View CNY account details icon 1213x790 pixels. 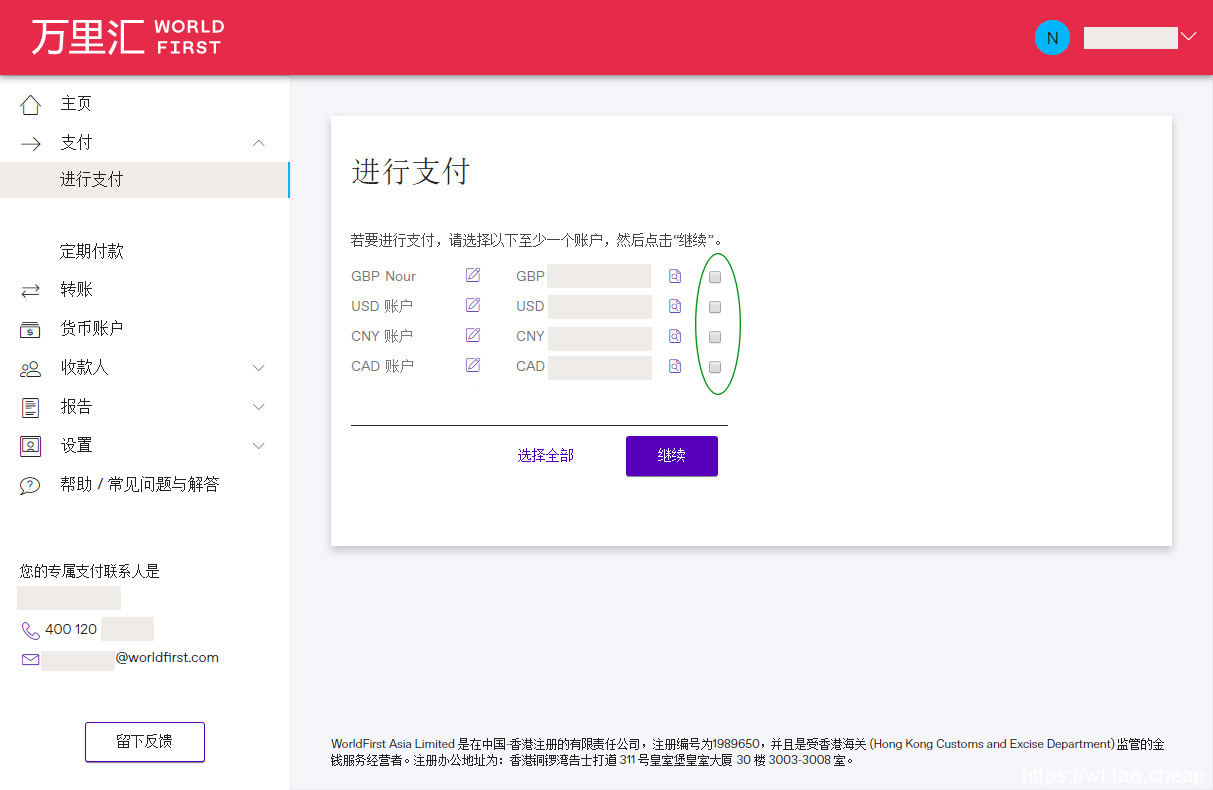pyautogui.click(x=675, y=337)
